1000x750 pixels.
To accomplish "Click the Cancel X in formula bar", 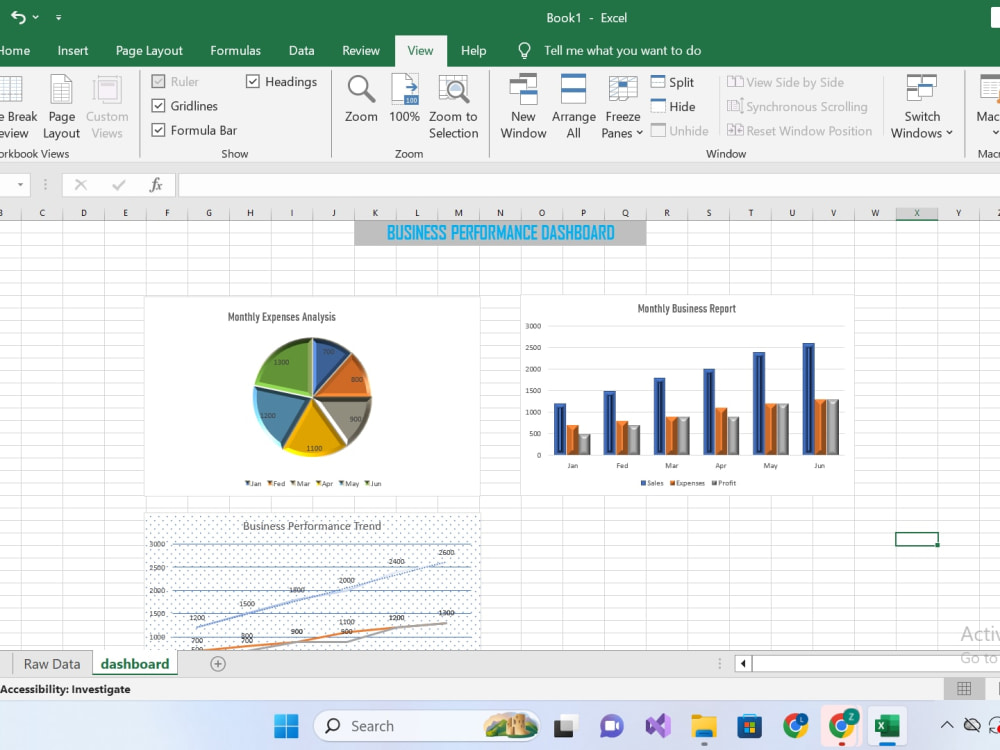I will (80, 185).
